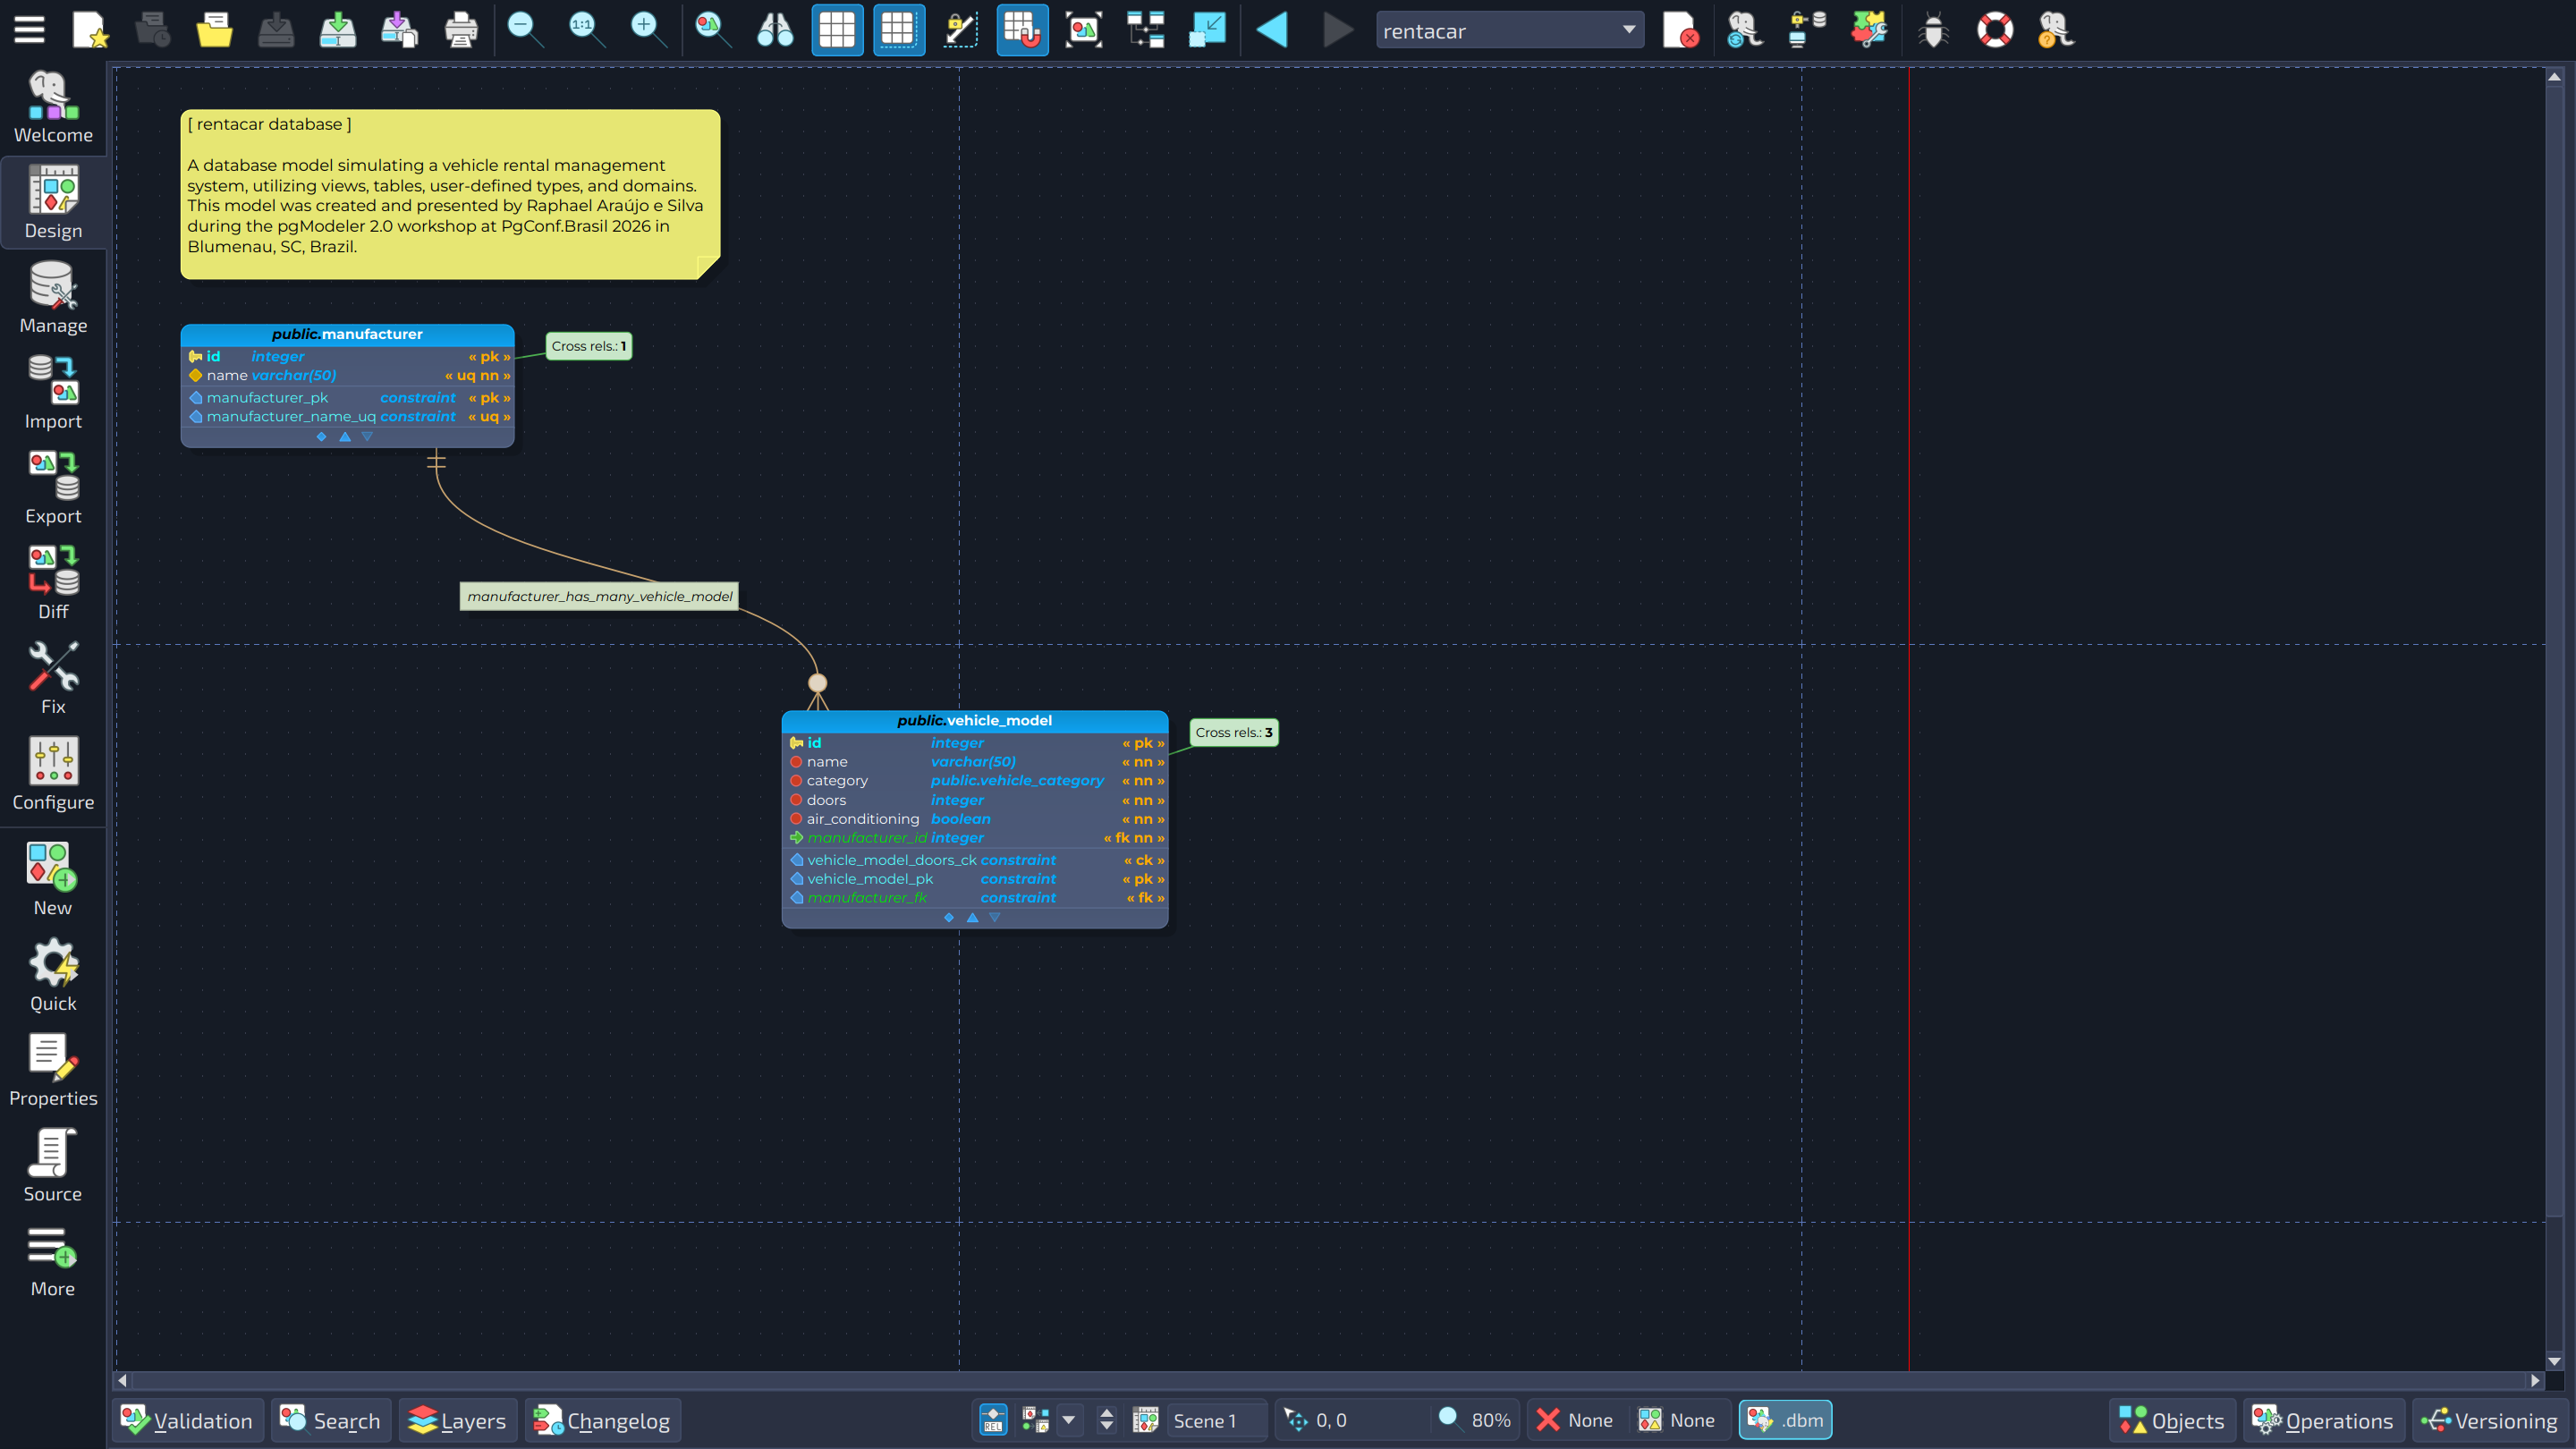Zoom out of the canvas
The image size is (2576, 1449).
(524, 30)
